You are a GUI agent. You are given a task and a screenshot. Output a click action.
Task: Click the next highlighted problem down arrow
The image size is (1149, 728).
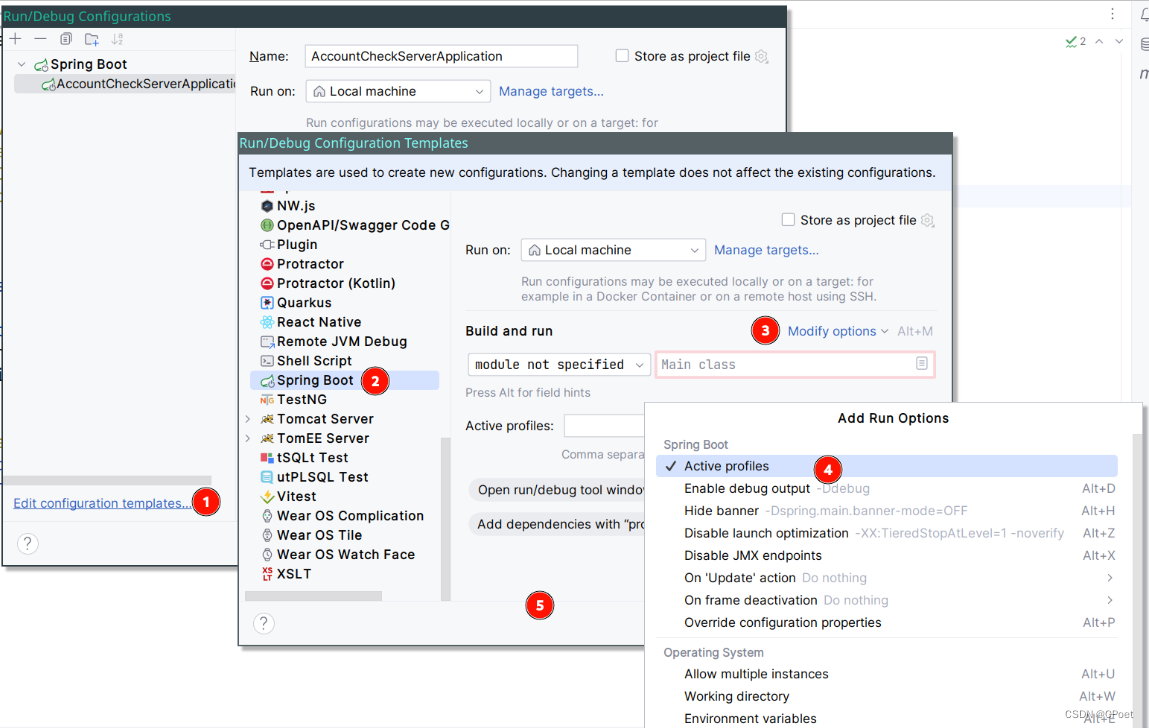[1119, 41]
